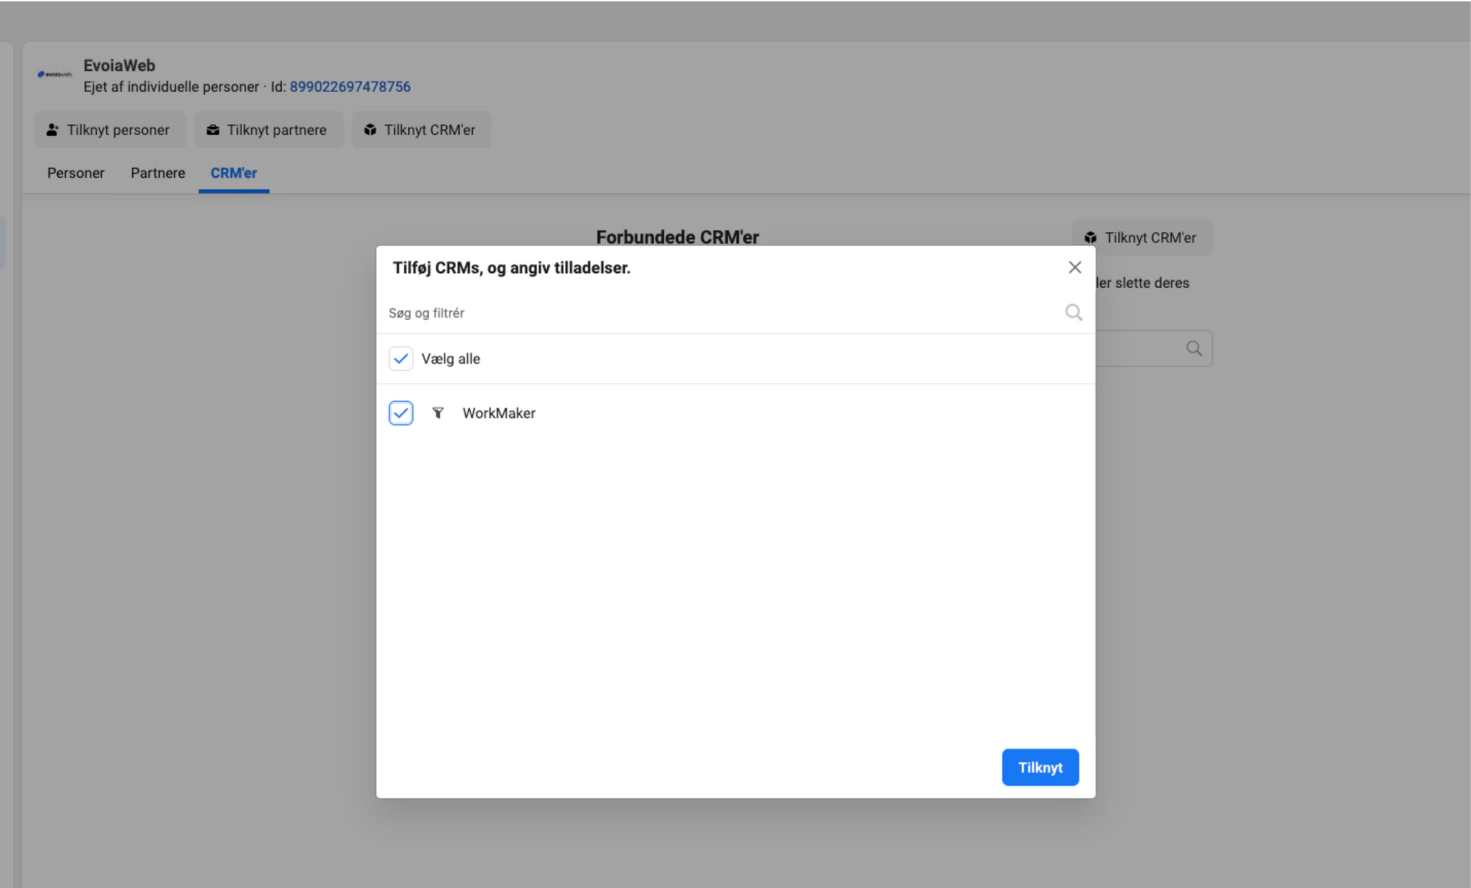Click the Tilknyt CRM'er button below header

(x=421, y=130)
